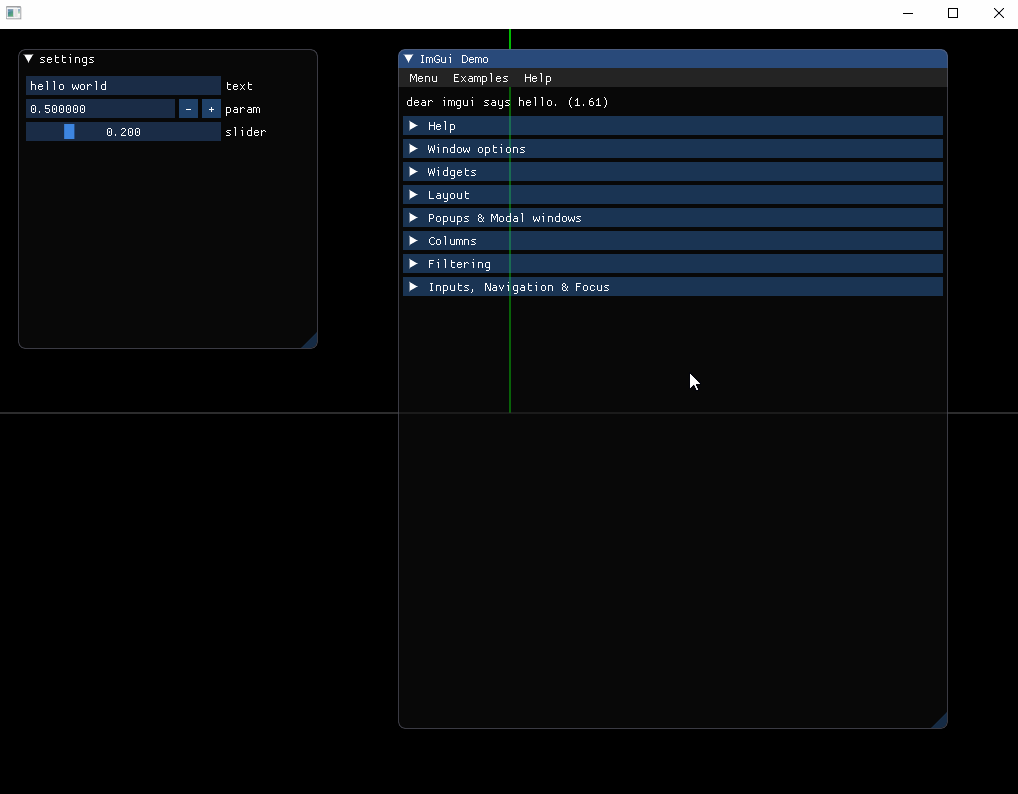Viewport: 1018px width, 794px height.
Task: Click the 'param' label
Action: (243, 109)
